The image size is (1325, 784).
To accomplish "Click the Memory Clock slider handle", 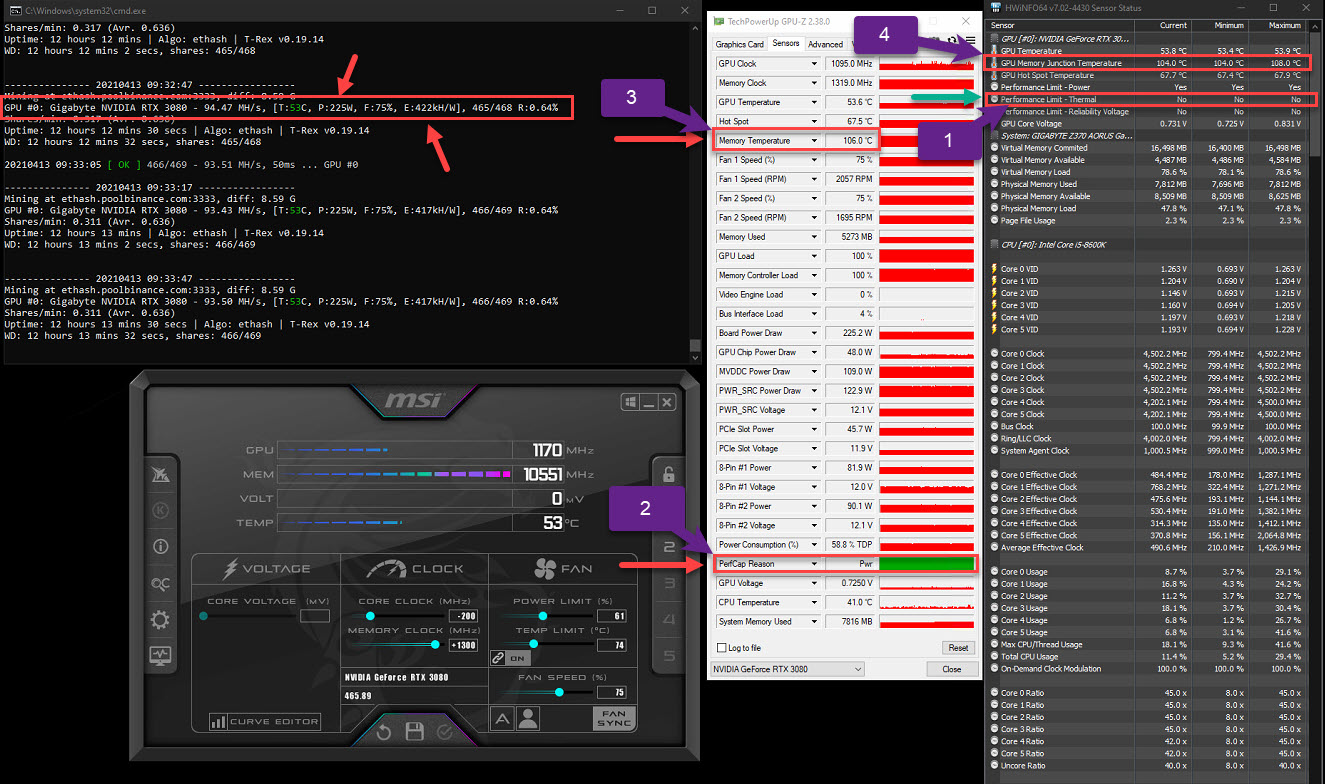I will (436, 645).
